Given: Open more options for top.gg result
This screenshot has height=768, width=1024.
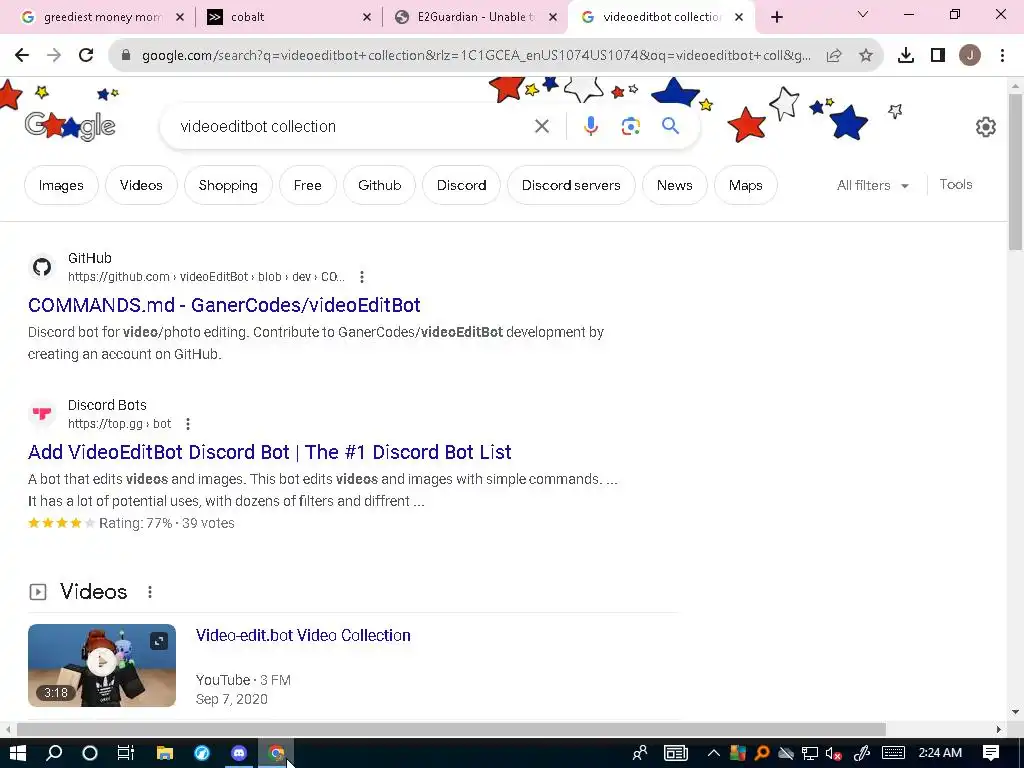Looking at the screenshot, I should 188,424.
